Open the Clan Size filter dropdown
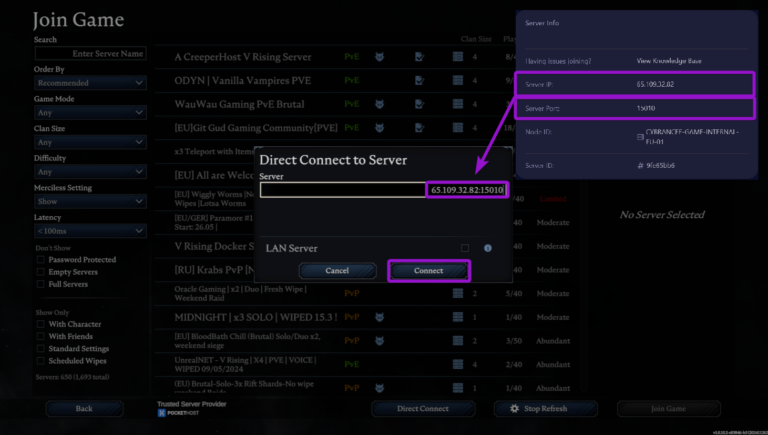This screenshot has width=768, height=435. (90, 142)
